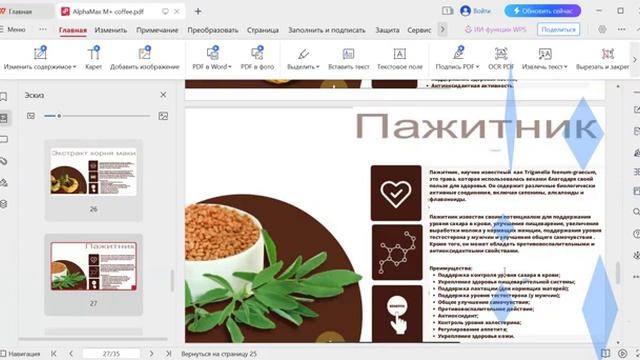Start slideshow playback from status bar
The height and width of the screenshot is (360, 640).
tap(622, 353)
